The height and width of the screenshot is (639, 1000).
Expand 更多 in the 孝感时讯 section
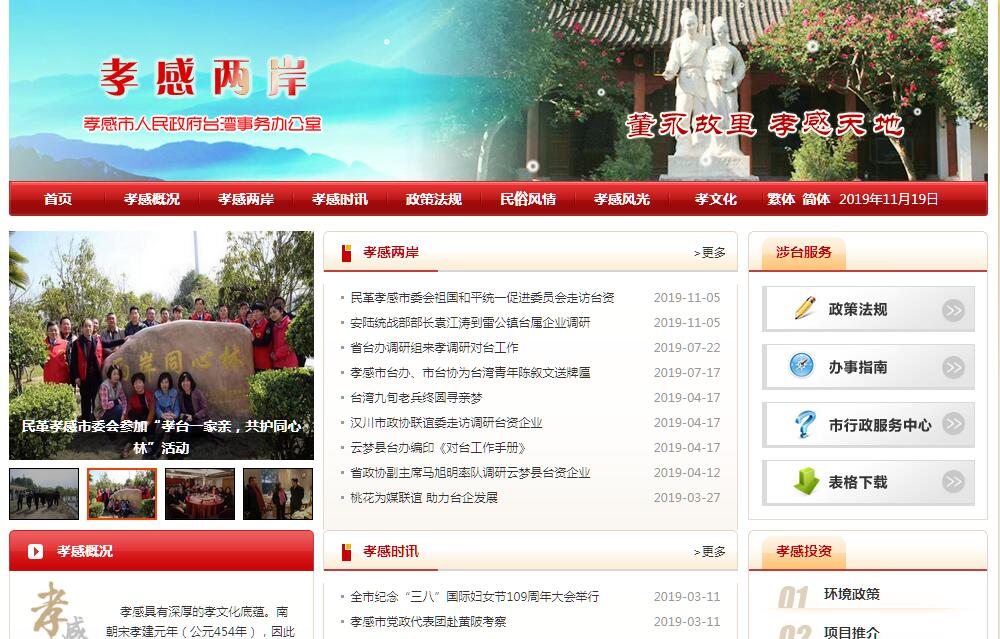(710, 552)
